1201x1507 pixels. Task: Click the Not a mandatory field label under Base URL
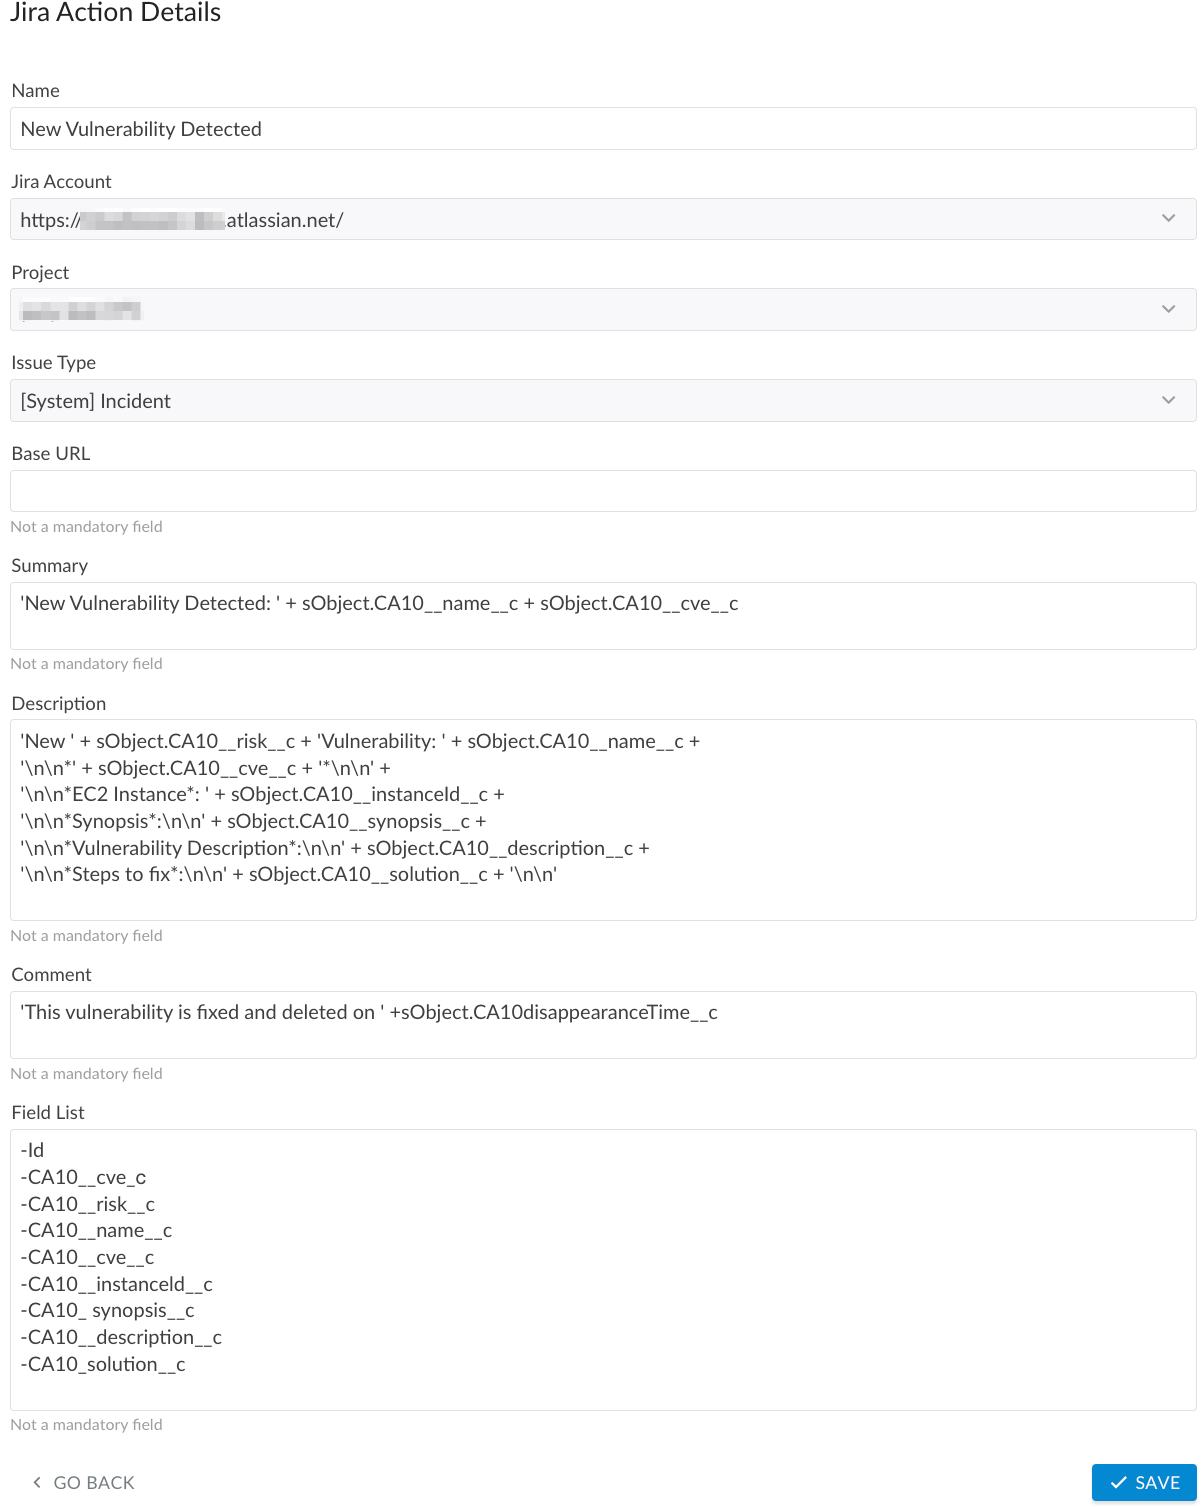(x=86, y=526)
